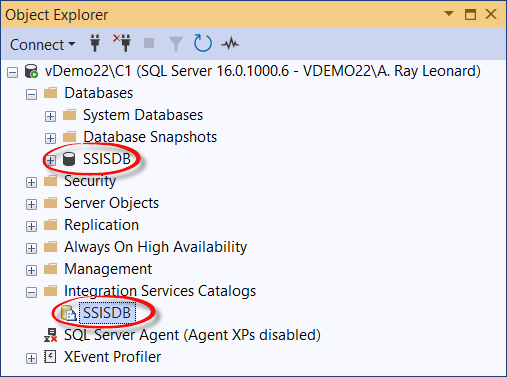Click the Replication folder icon
This screenshot has height=377, width=507.
[x=51, y=225]
